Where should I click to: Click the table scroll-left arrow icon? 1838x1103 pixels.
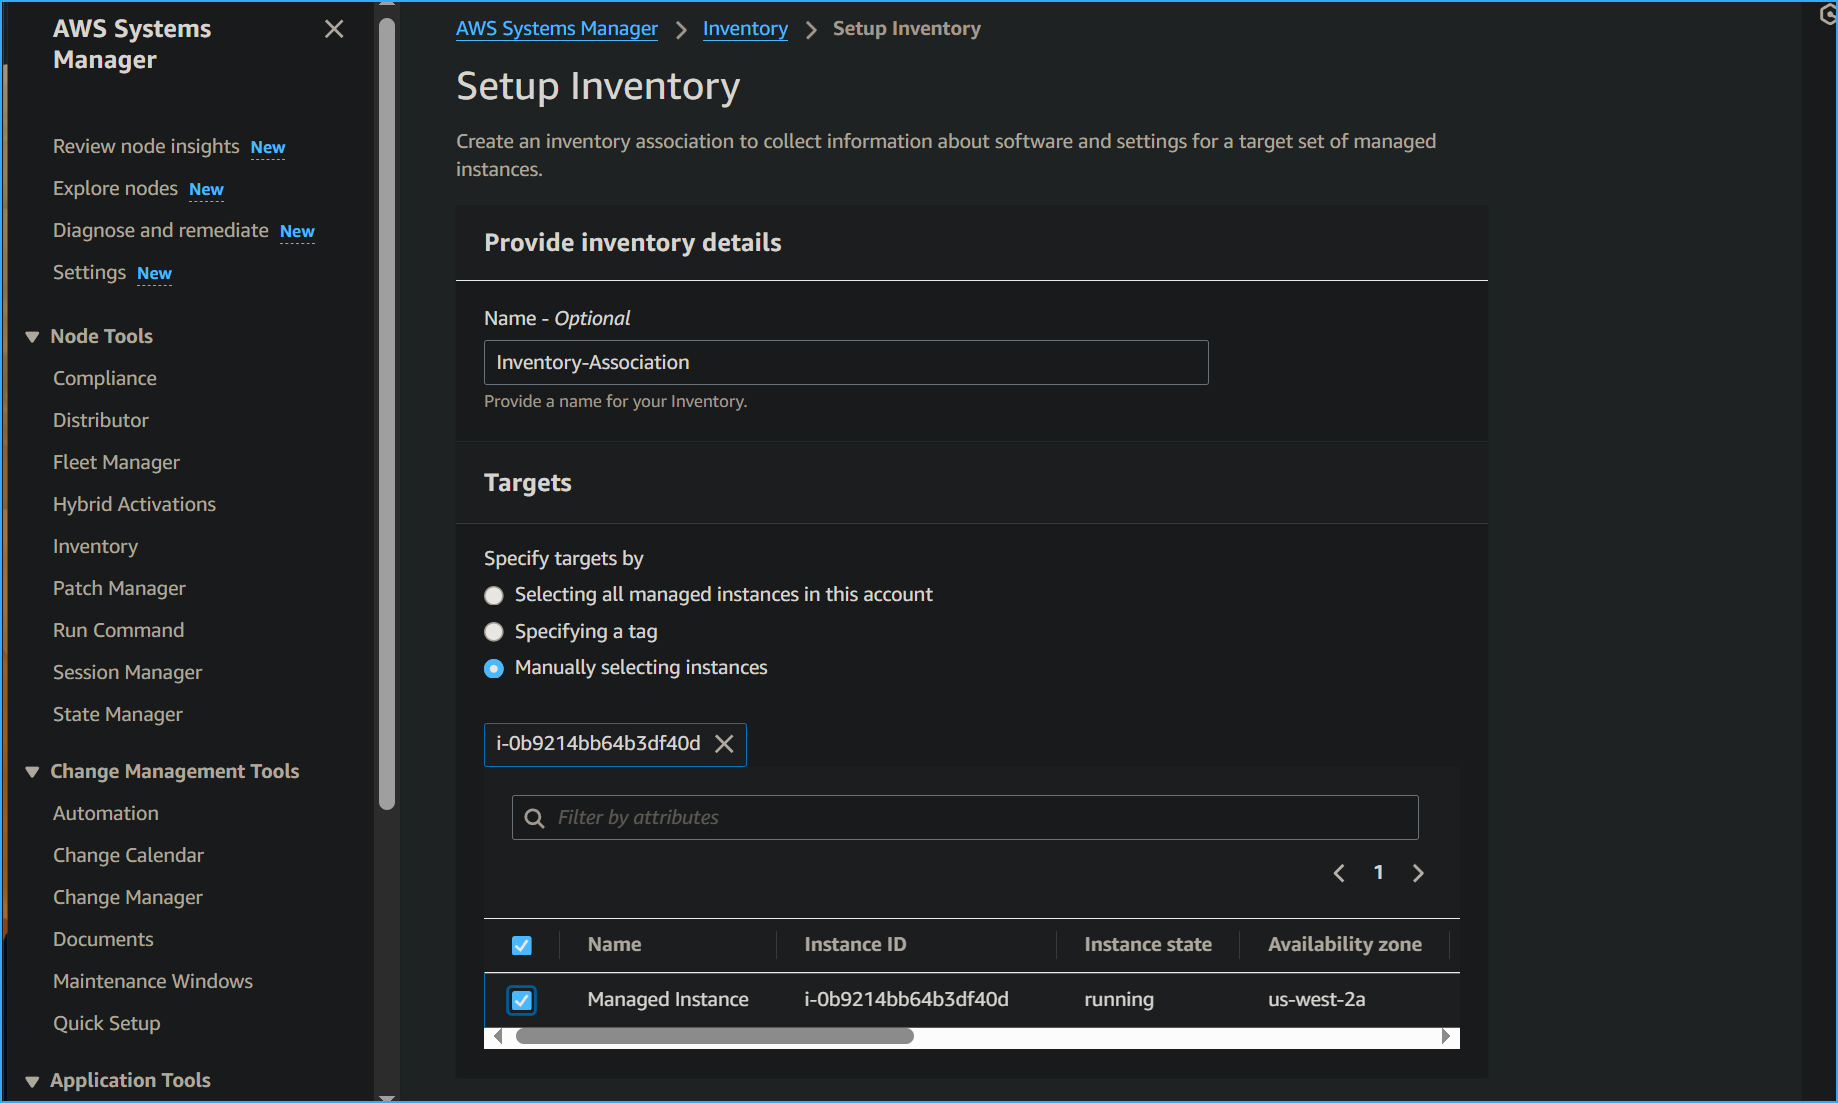click(497, 1036)
